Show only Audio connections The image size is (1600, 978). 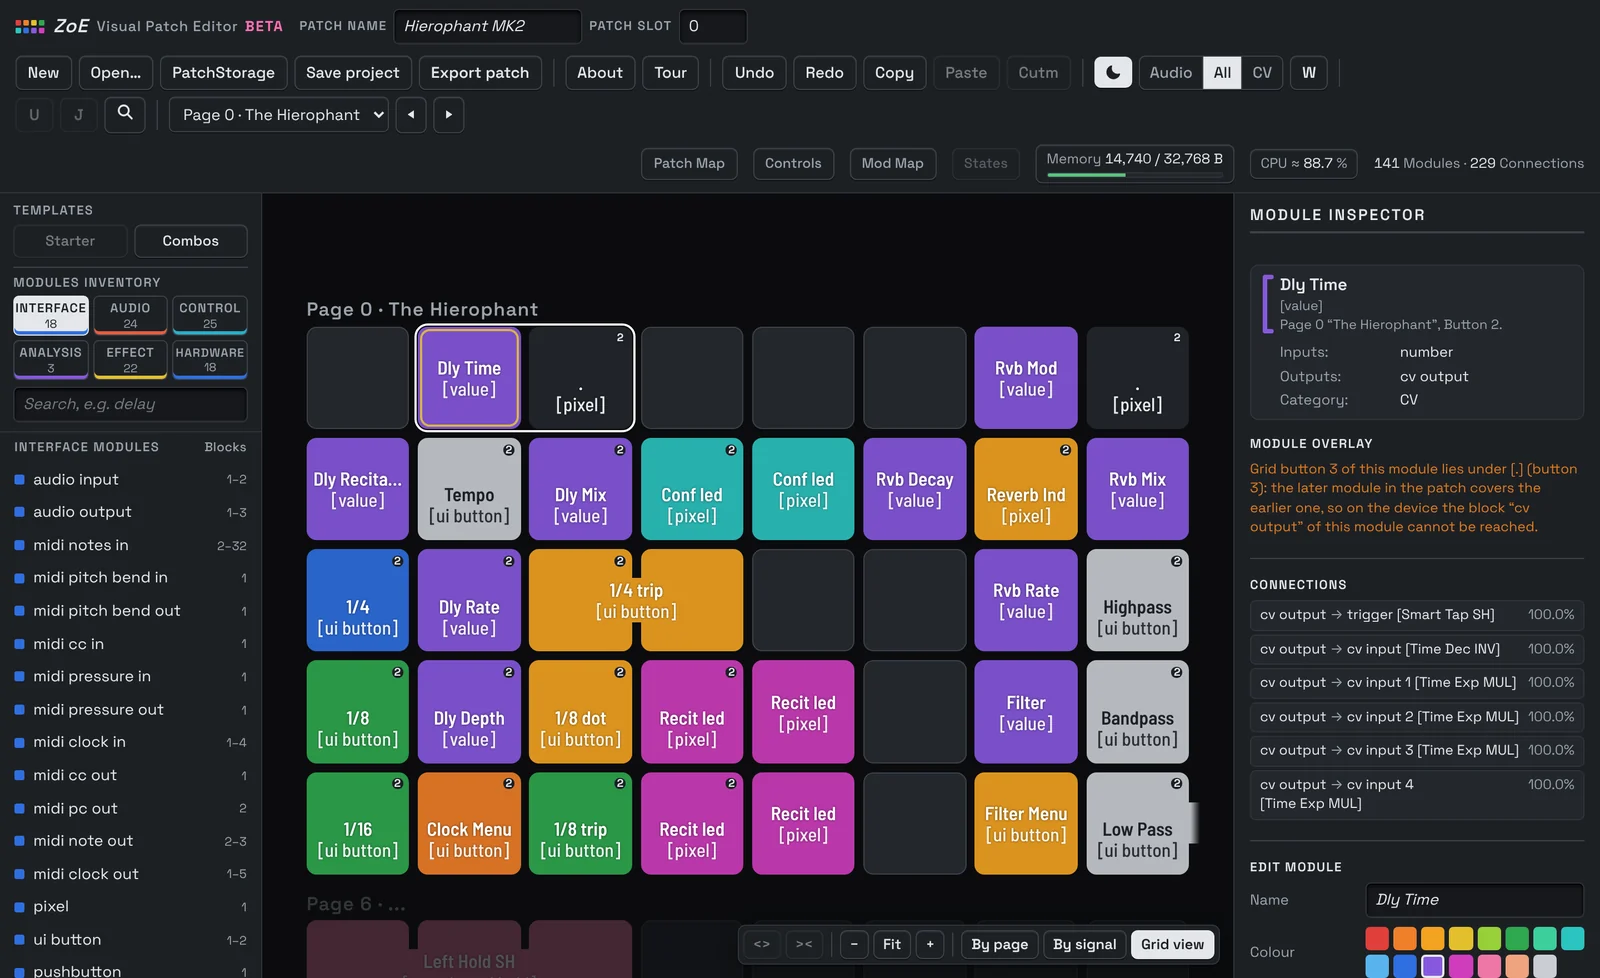1170,72
